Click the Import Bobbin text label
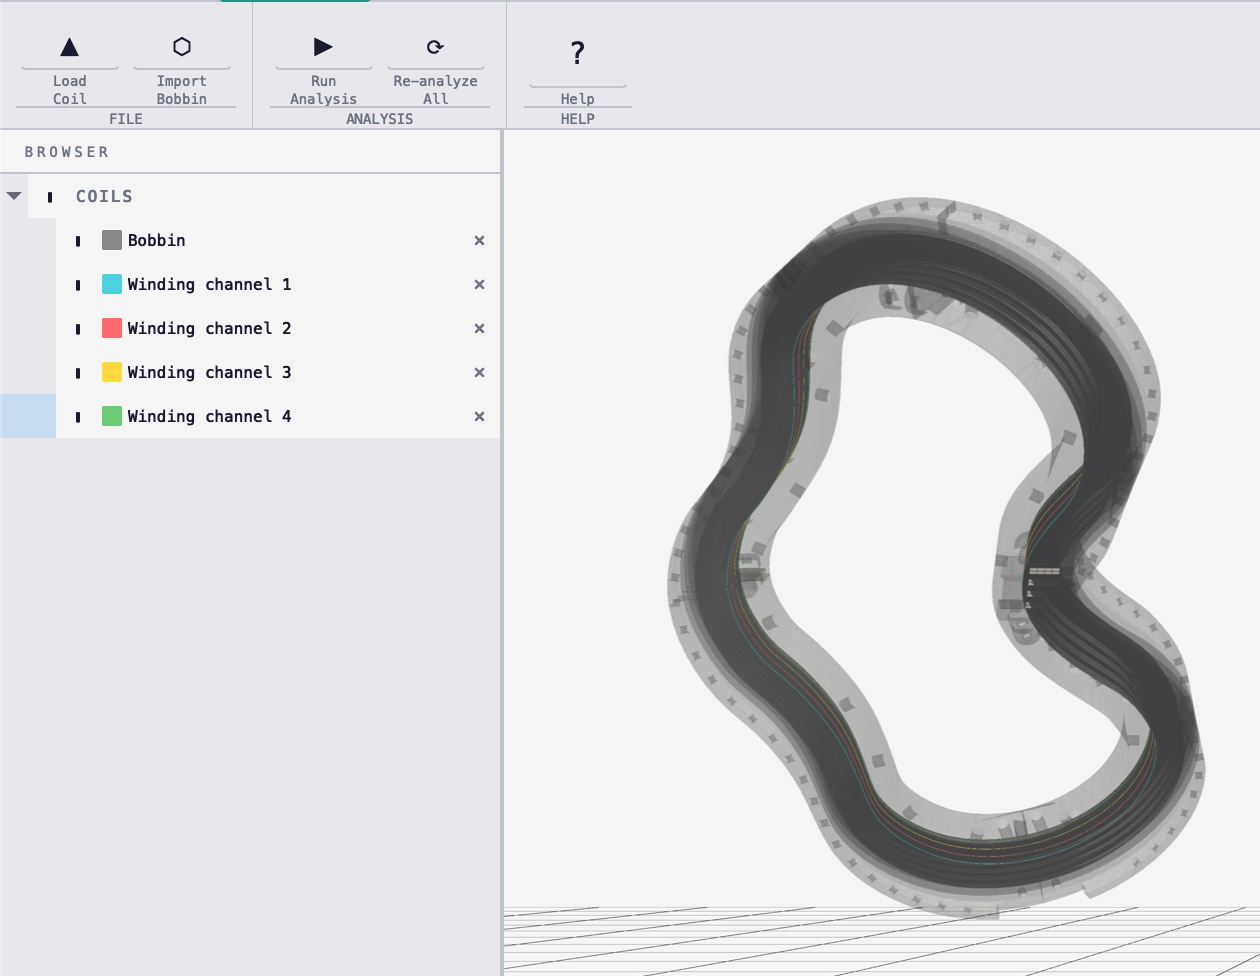Image resolution: width=1260 pixels, height=976 pixels. 181,90
